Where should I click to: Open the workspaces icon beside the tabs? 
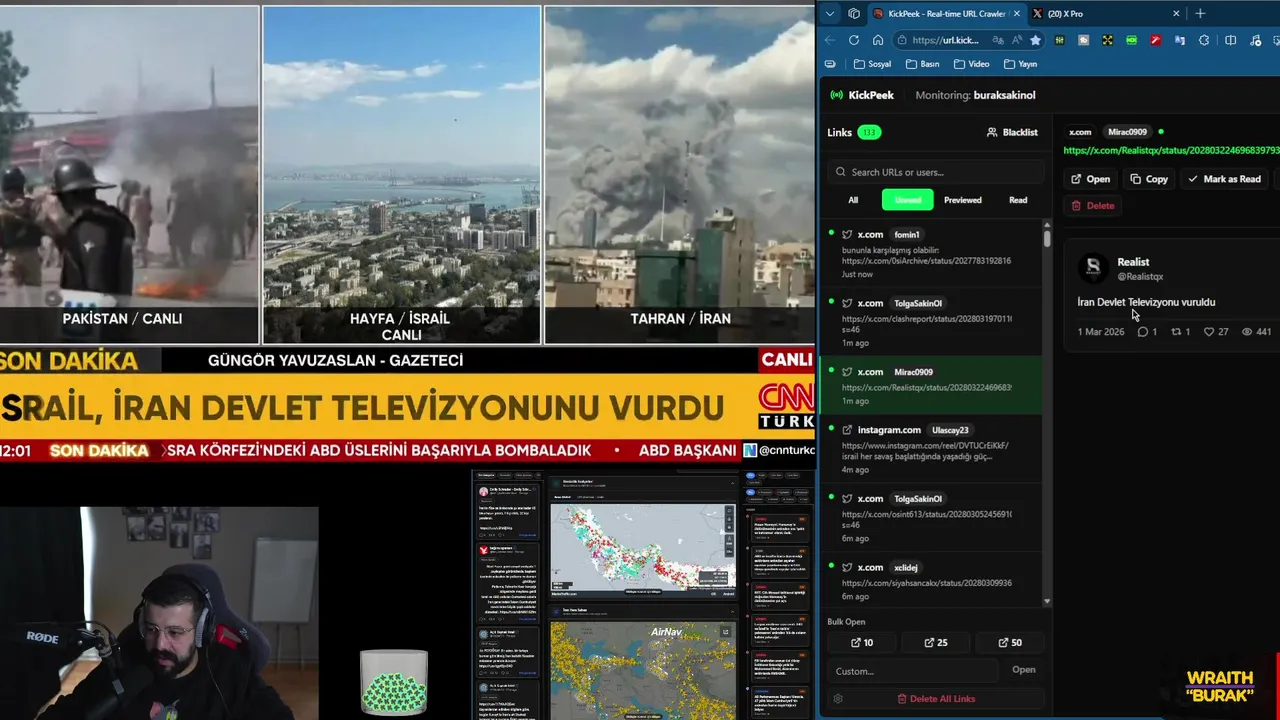pos(854,13)
